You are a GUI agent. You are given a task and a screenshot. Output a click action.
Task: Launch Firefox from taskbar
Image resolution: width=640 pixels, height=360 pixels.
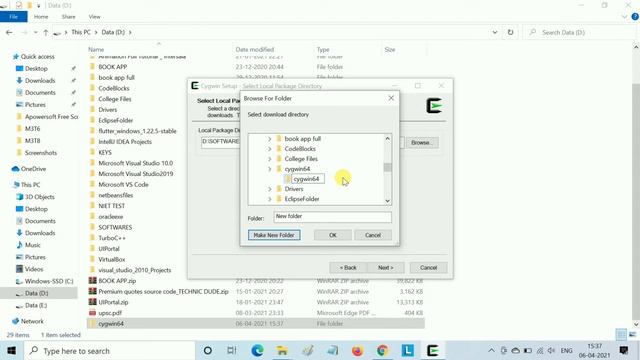pos(357,351)
